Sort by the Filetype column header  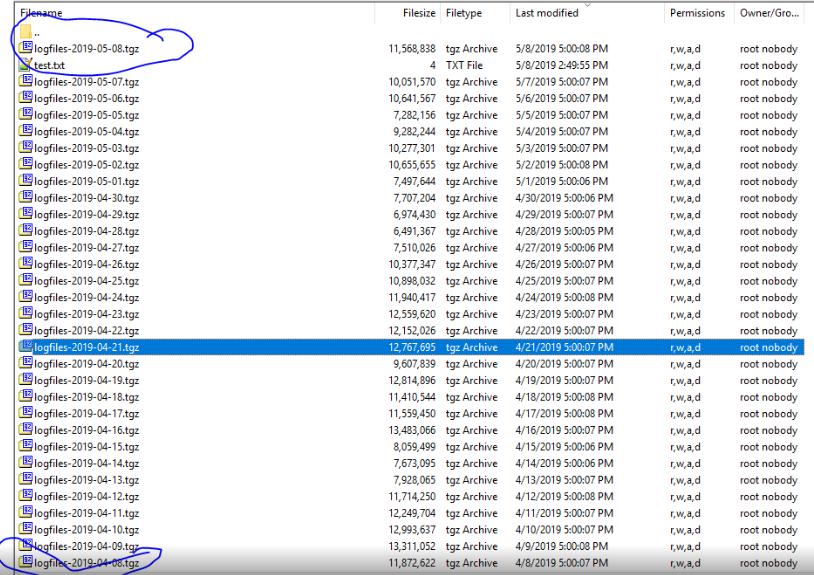pos(464,13)
